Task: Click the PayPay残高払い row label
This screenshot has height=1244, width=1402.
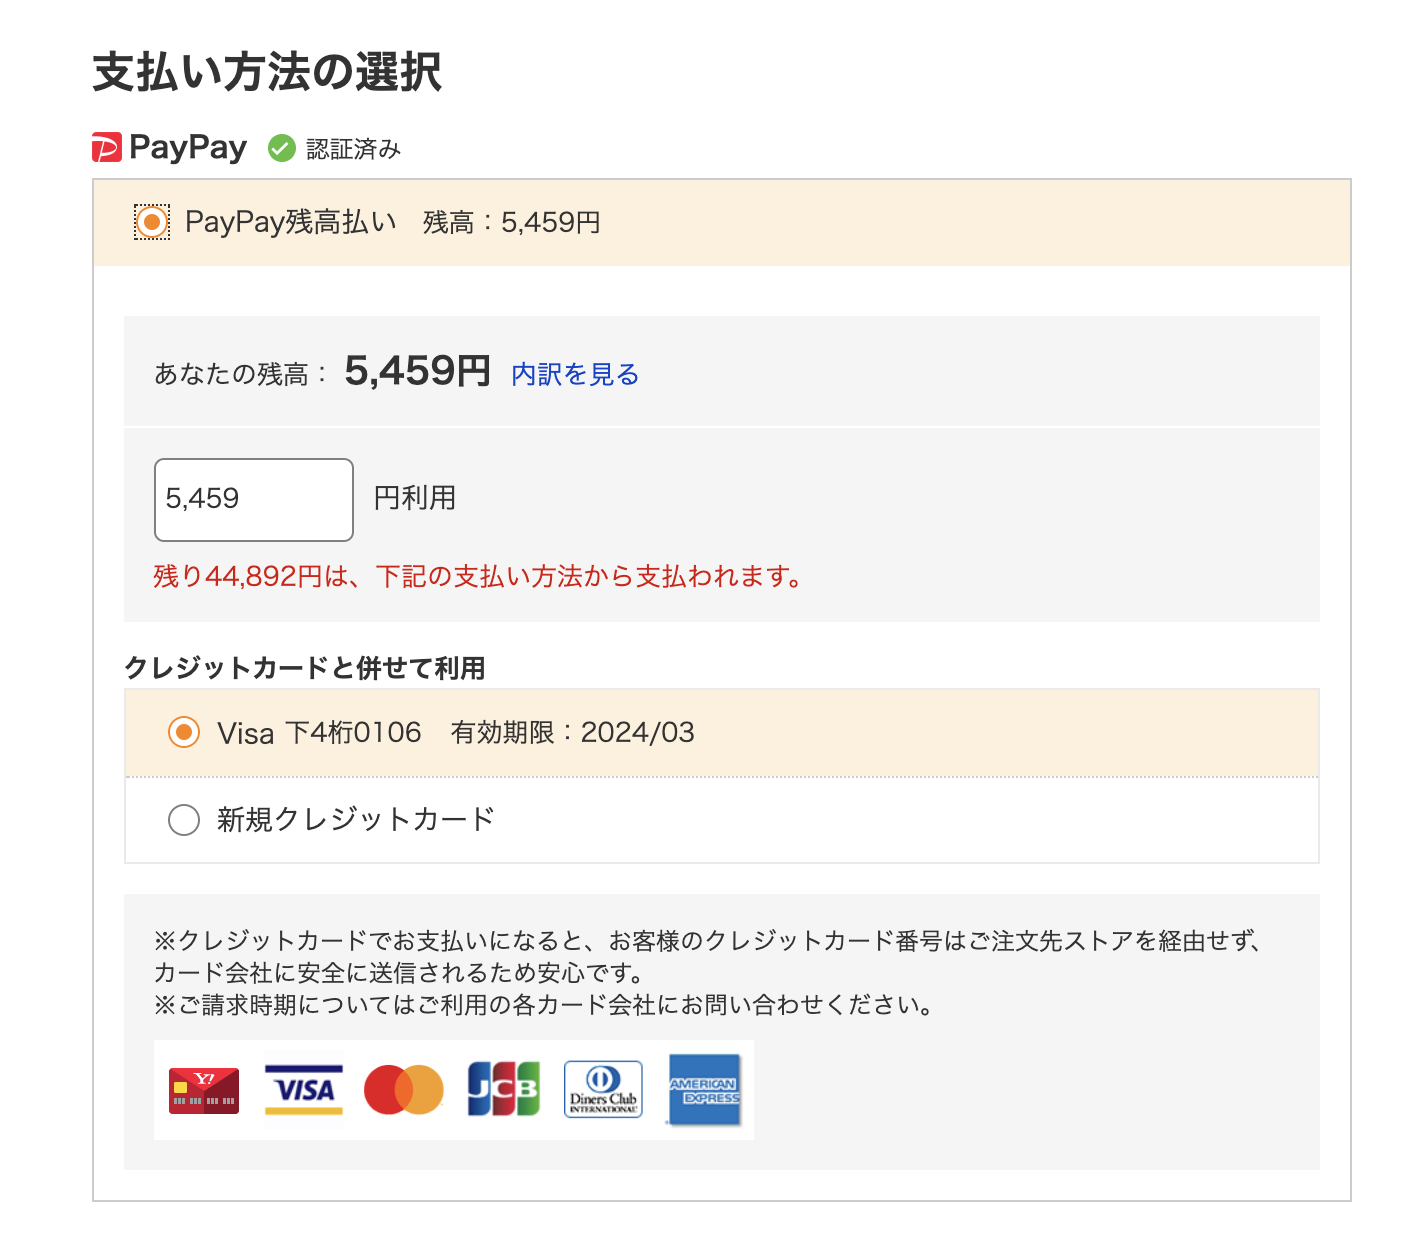Action: [x=291, y=222]
